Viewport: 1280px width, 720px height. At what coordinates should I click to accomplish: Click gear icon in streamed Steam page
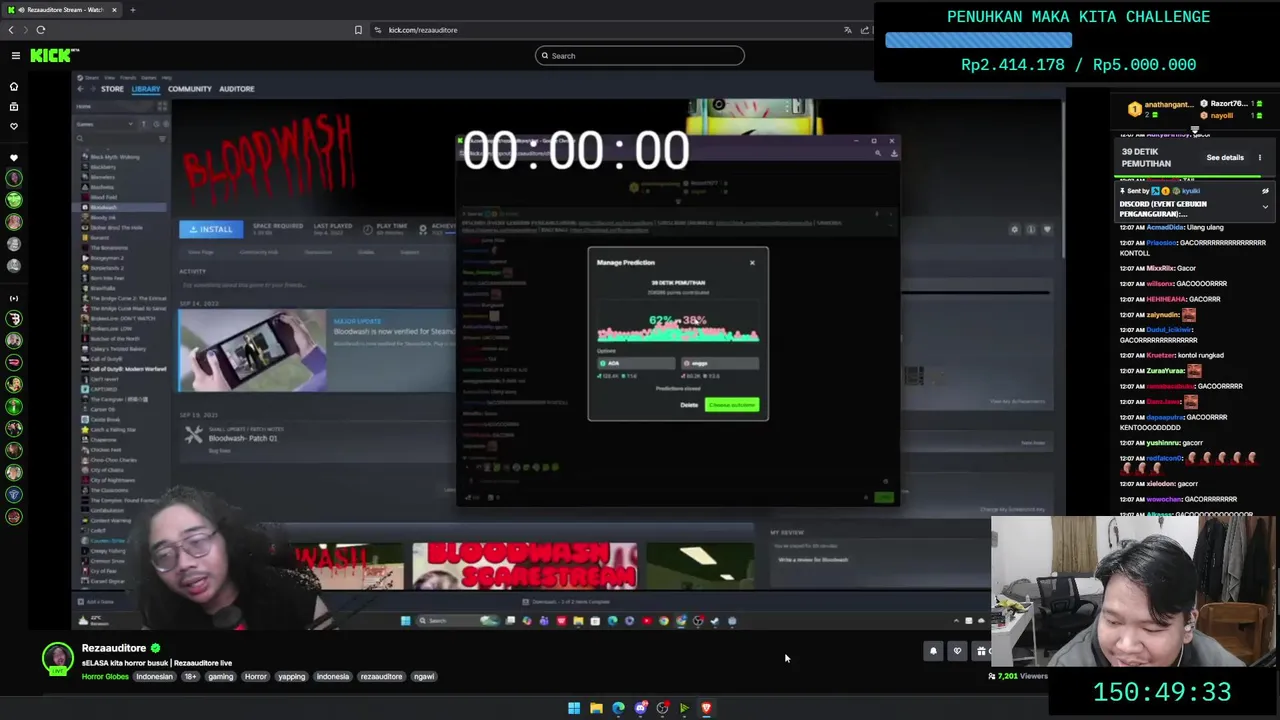click(1014, 230)
